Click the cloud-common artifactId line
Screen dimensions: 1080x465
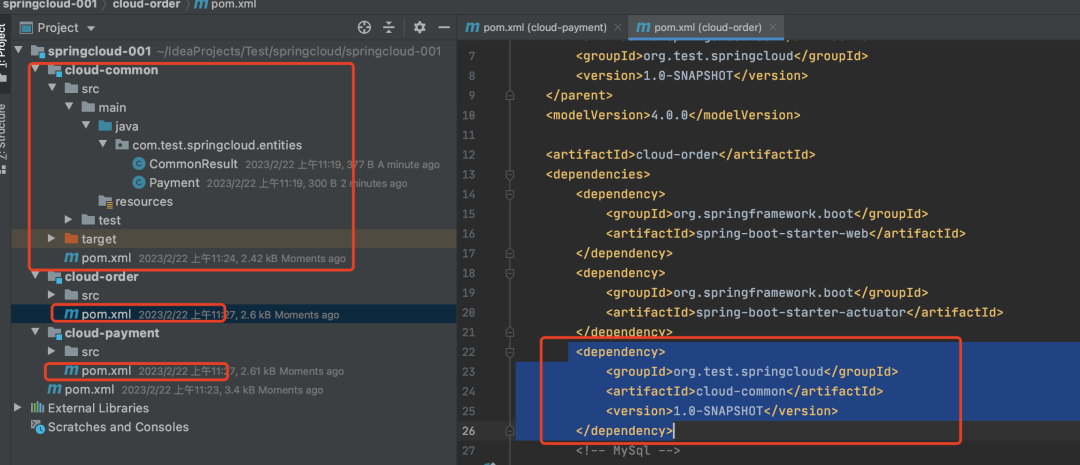coord(745,391)
